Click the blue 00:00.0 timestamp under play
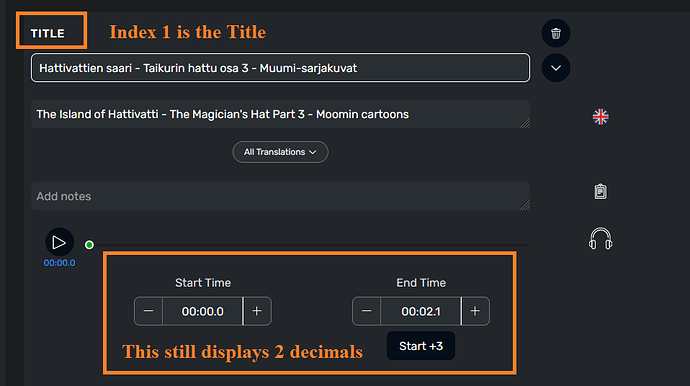Image resolution: width=690 pixels, height=386 pixels. click(59, 263)
